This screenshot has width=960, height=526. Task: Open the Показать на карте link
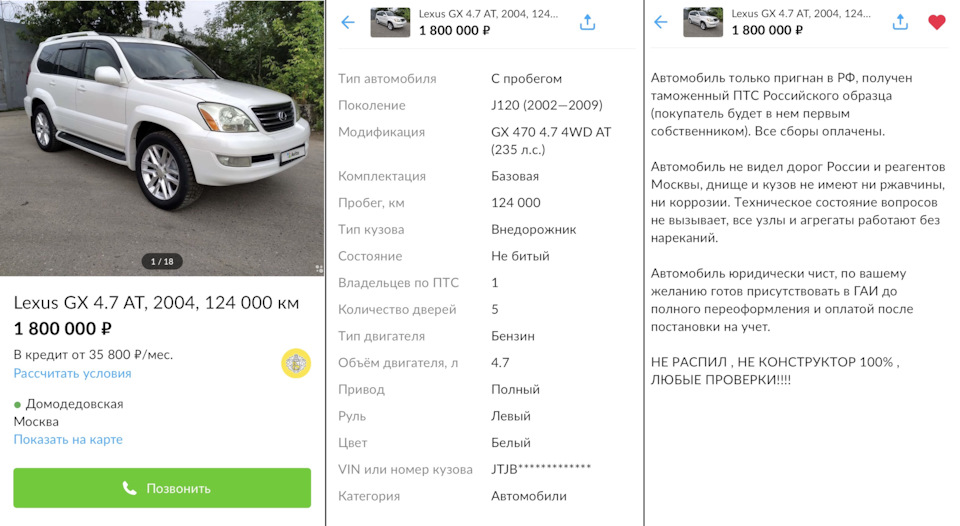68,440
